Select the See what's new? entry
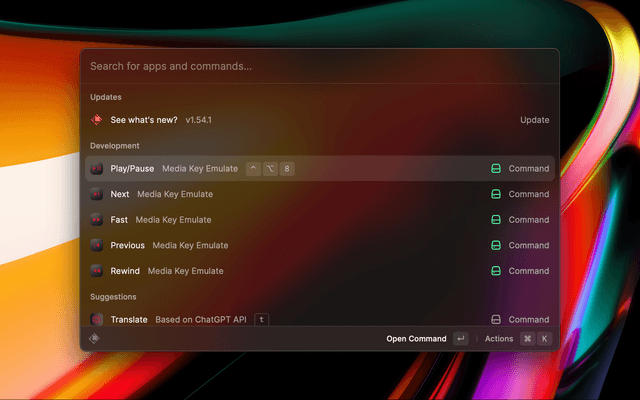This screenshot has height=400, width=640. click(x=144, y=120)
